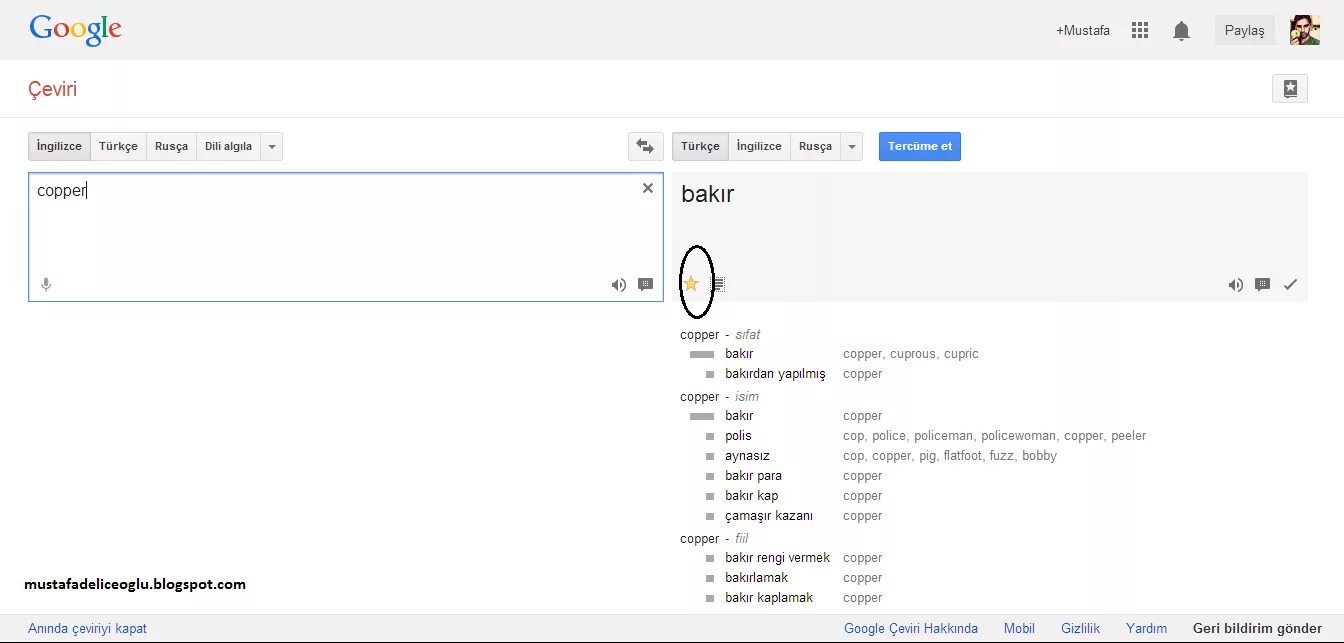The width and height of the screenshot is (1344, 643).
Task: Listen to source text speaker icon
Action: (619, 285)
